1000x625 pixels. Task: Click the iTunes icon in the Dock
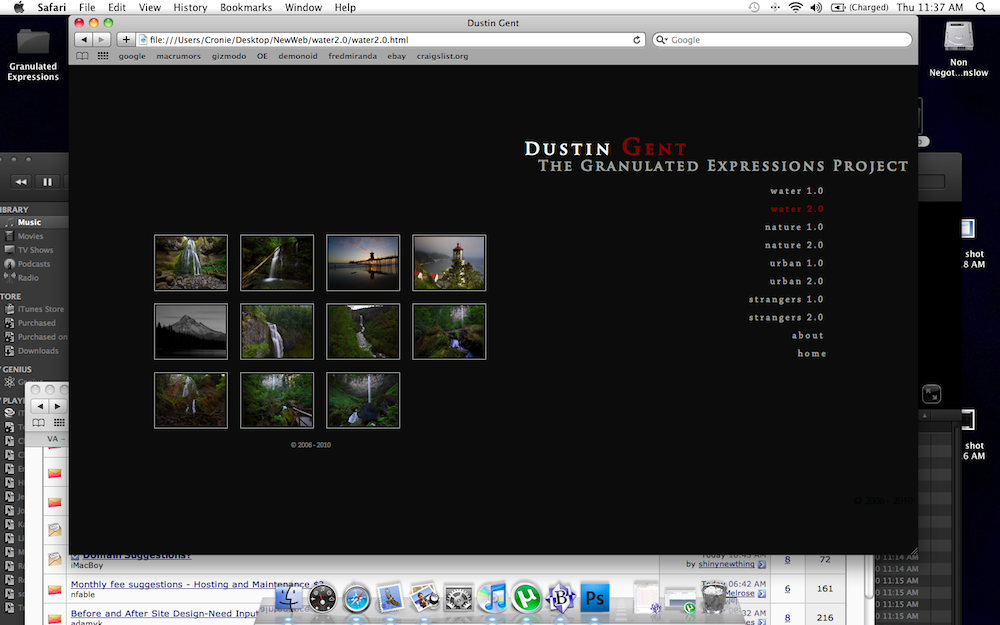pyautogui.click(x=492, y=598)
